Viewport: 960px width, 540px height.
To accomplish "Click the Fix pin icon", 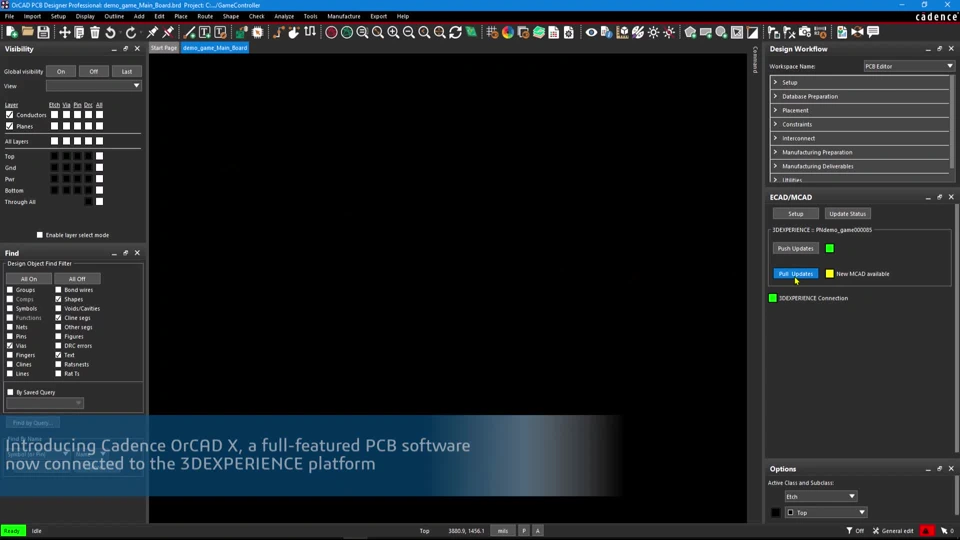I will 152,32.
